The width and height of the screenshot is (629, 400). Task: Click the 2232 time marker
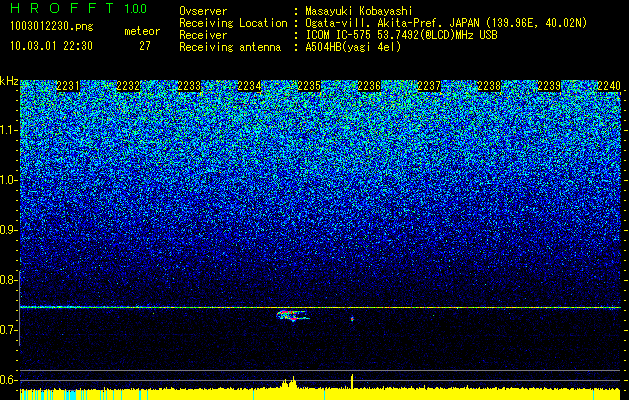(x=128, y=86)
